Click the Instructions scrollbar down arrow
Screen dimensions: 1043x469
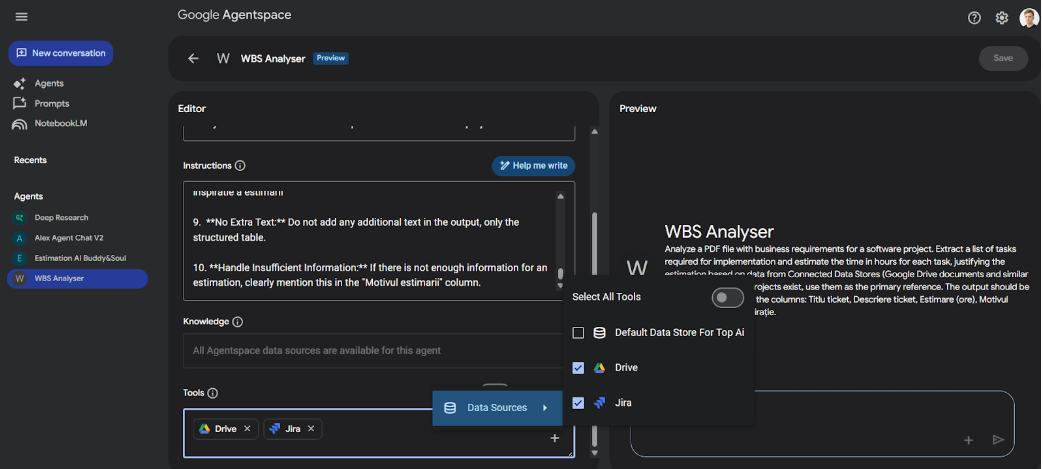560,286
